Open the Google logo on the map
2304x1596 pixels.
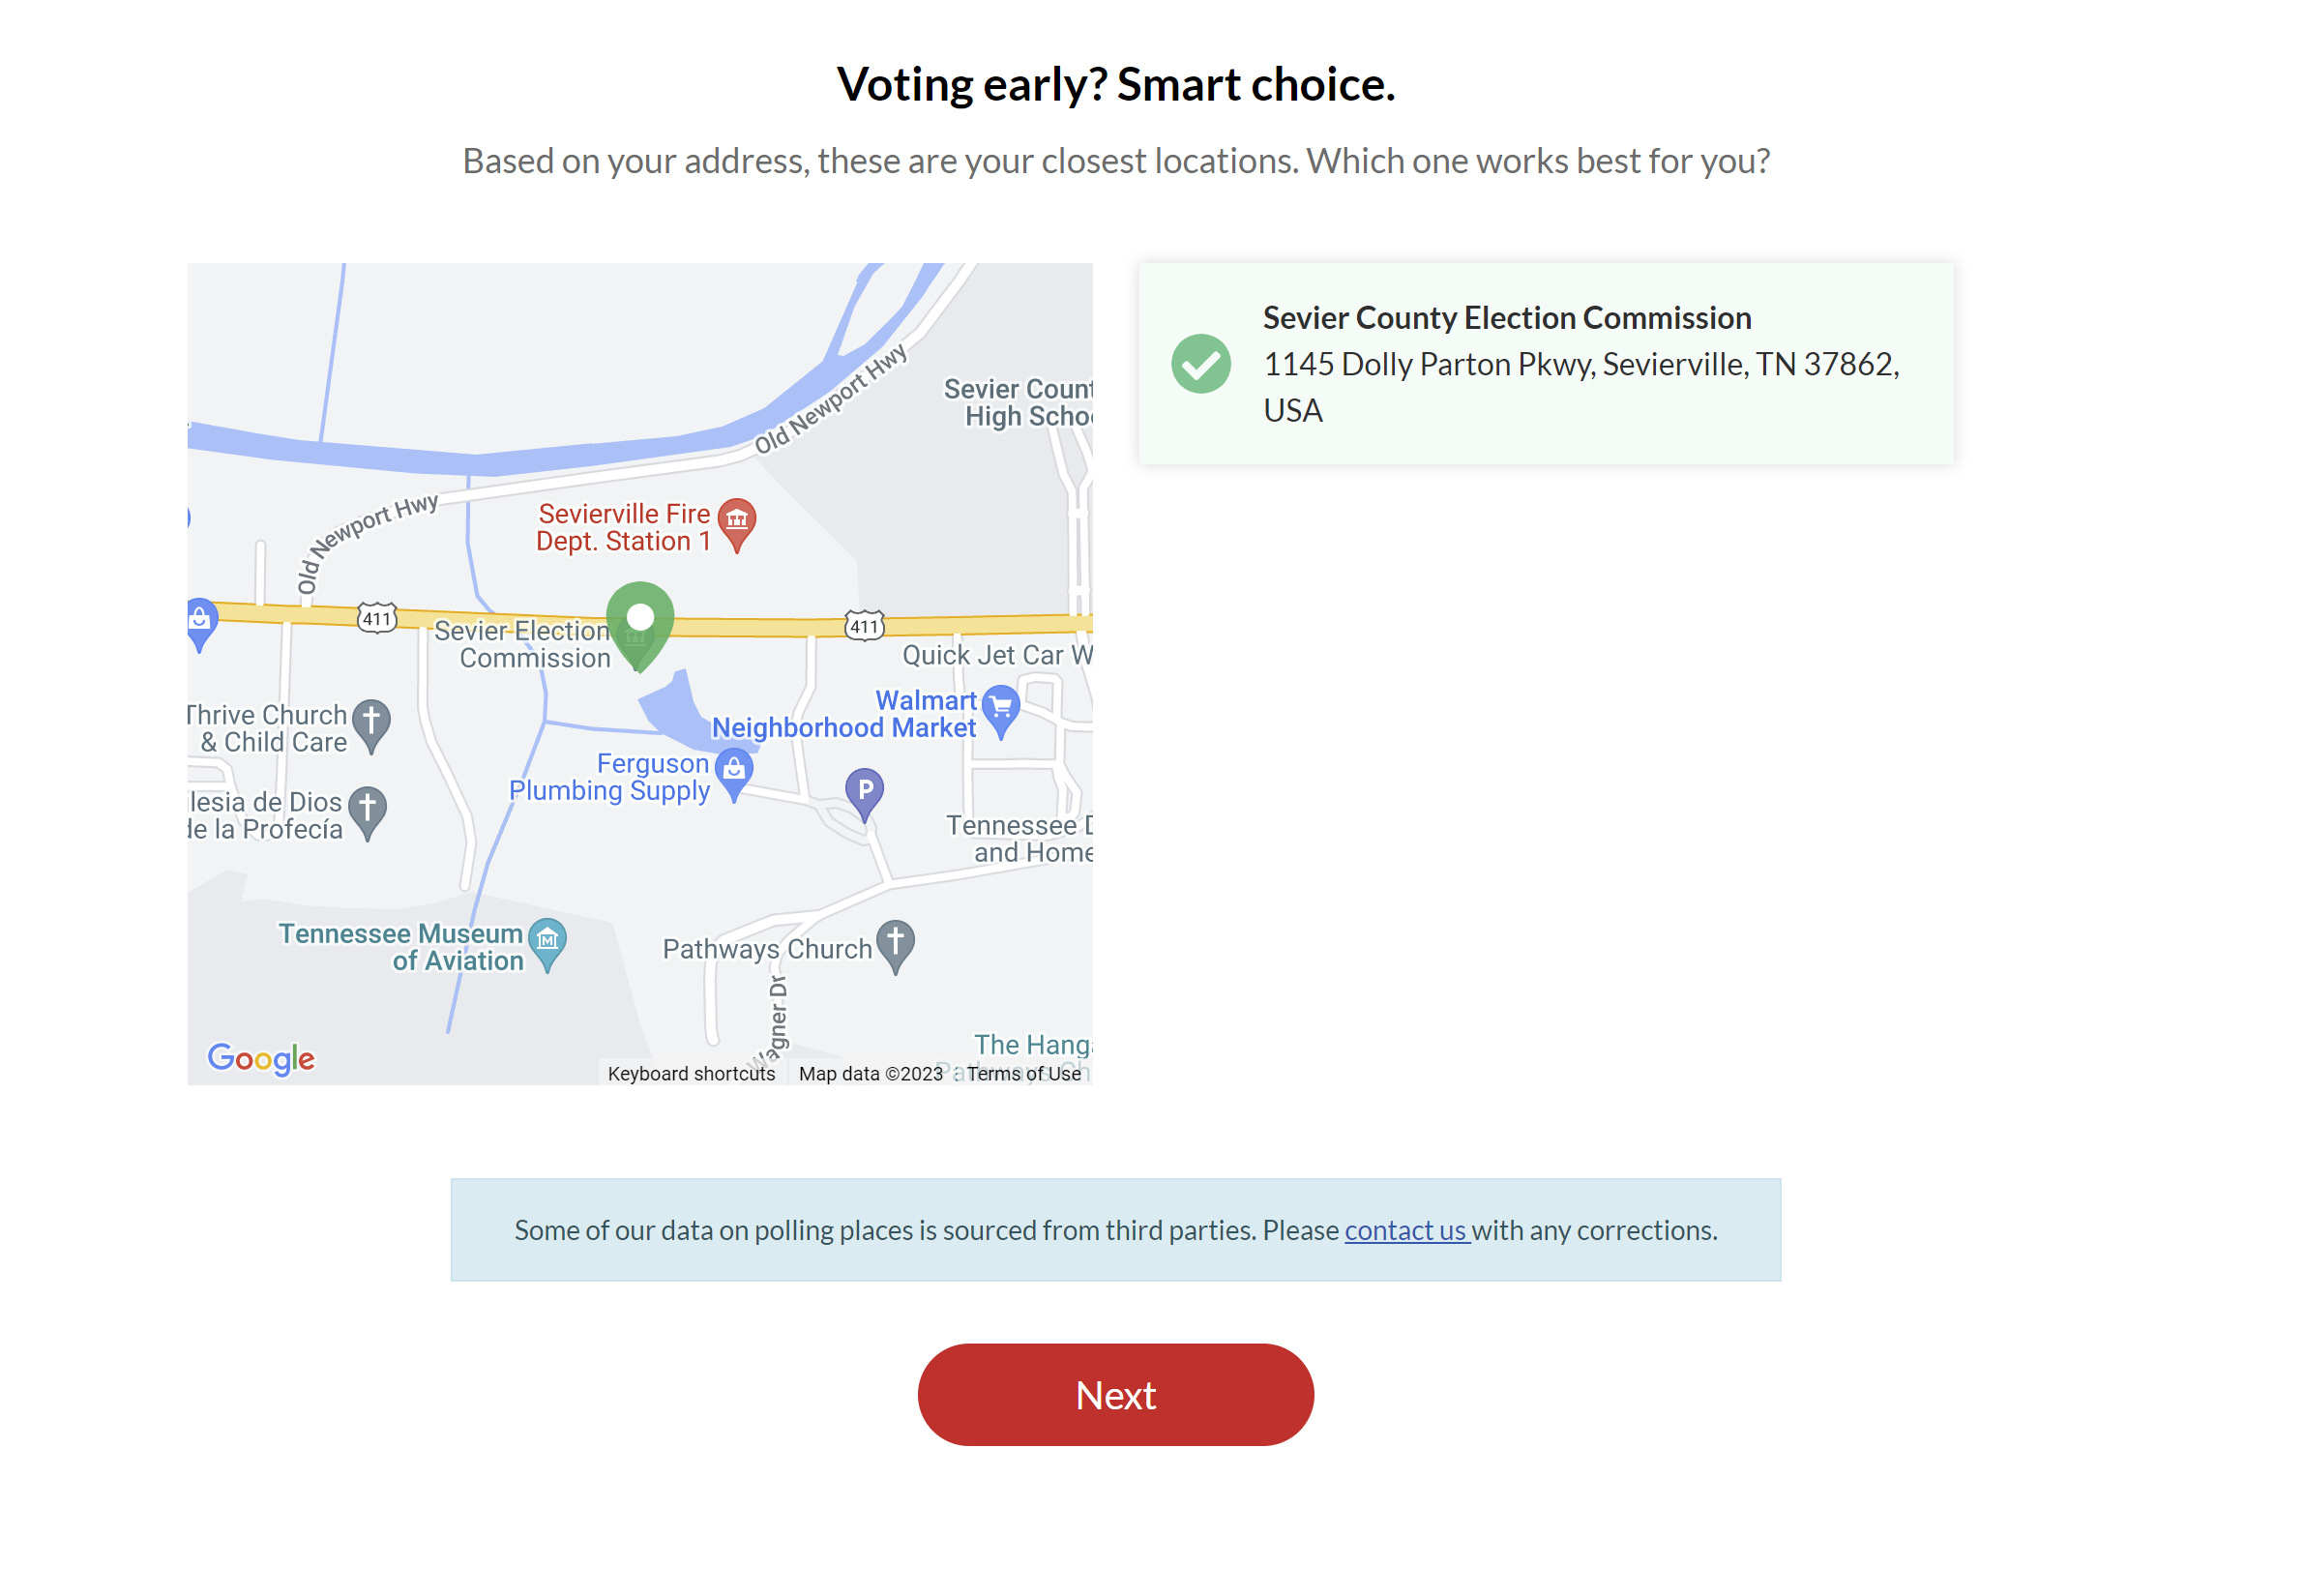(x=261, y=1059)
